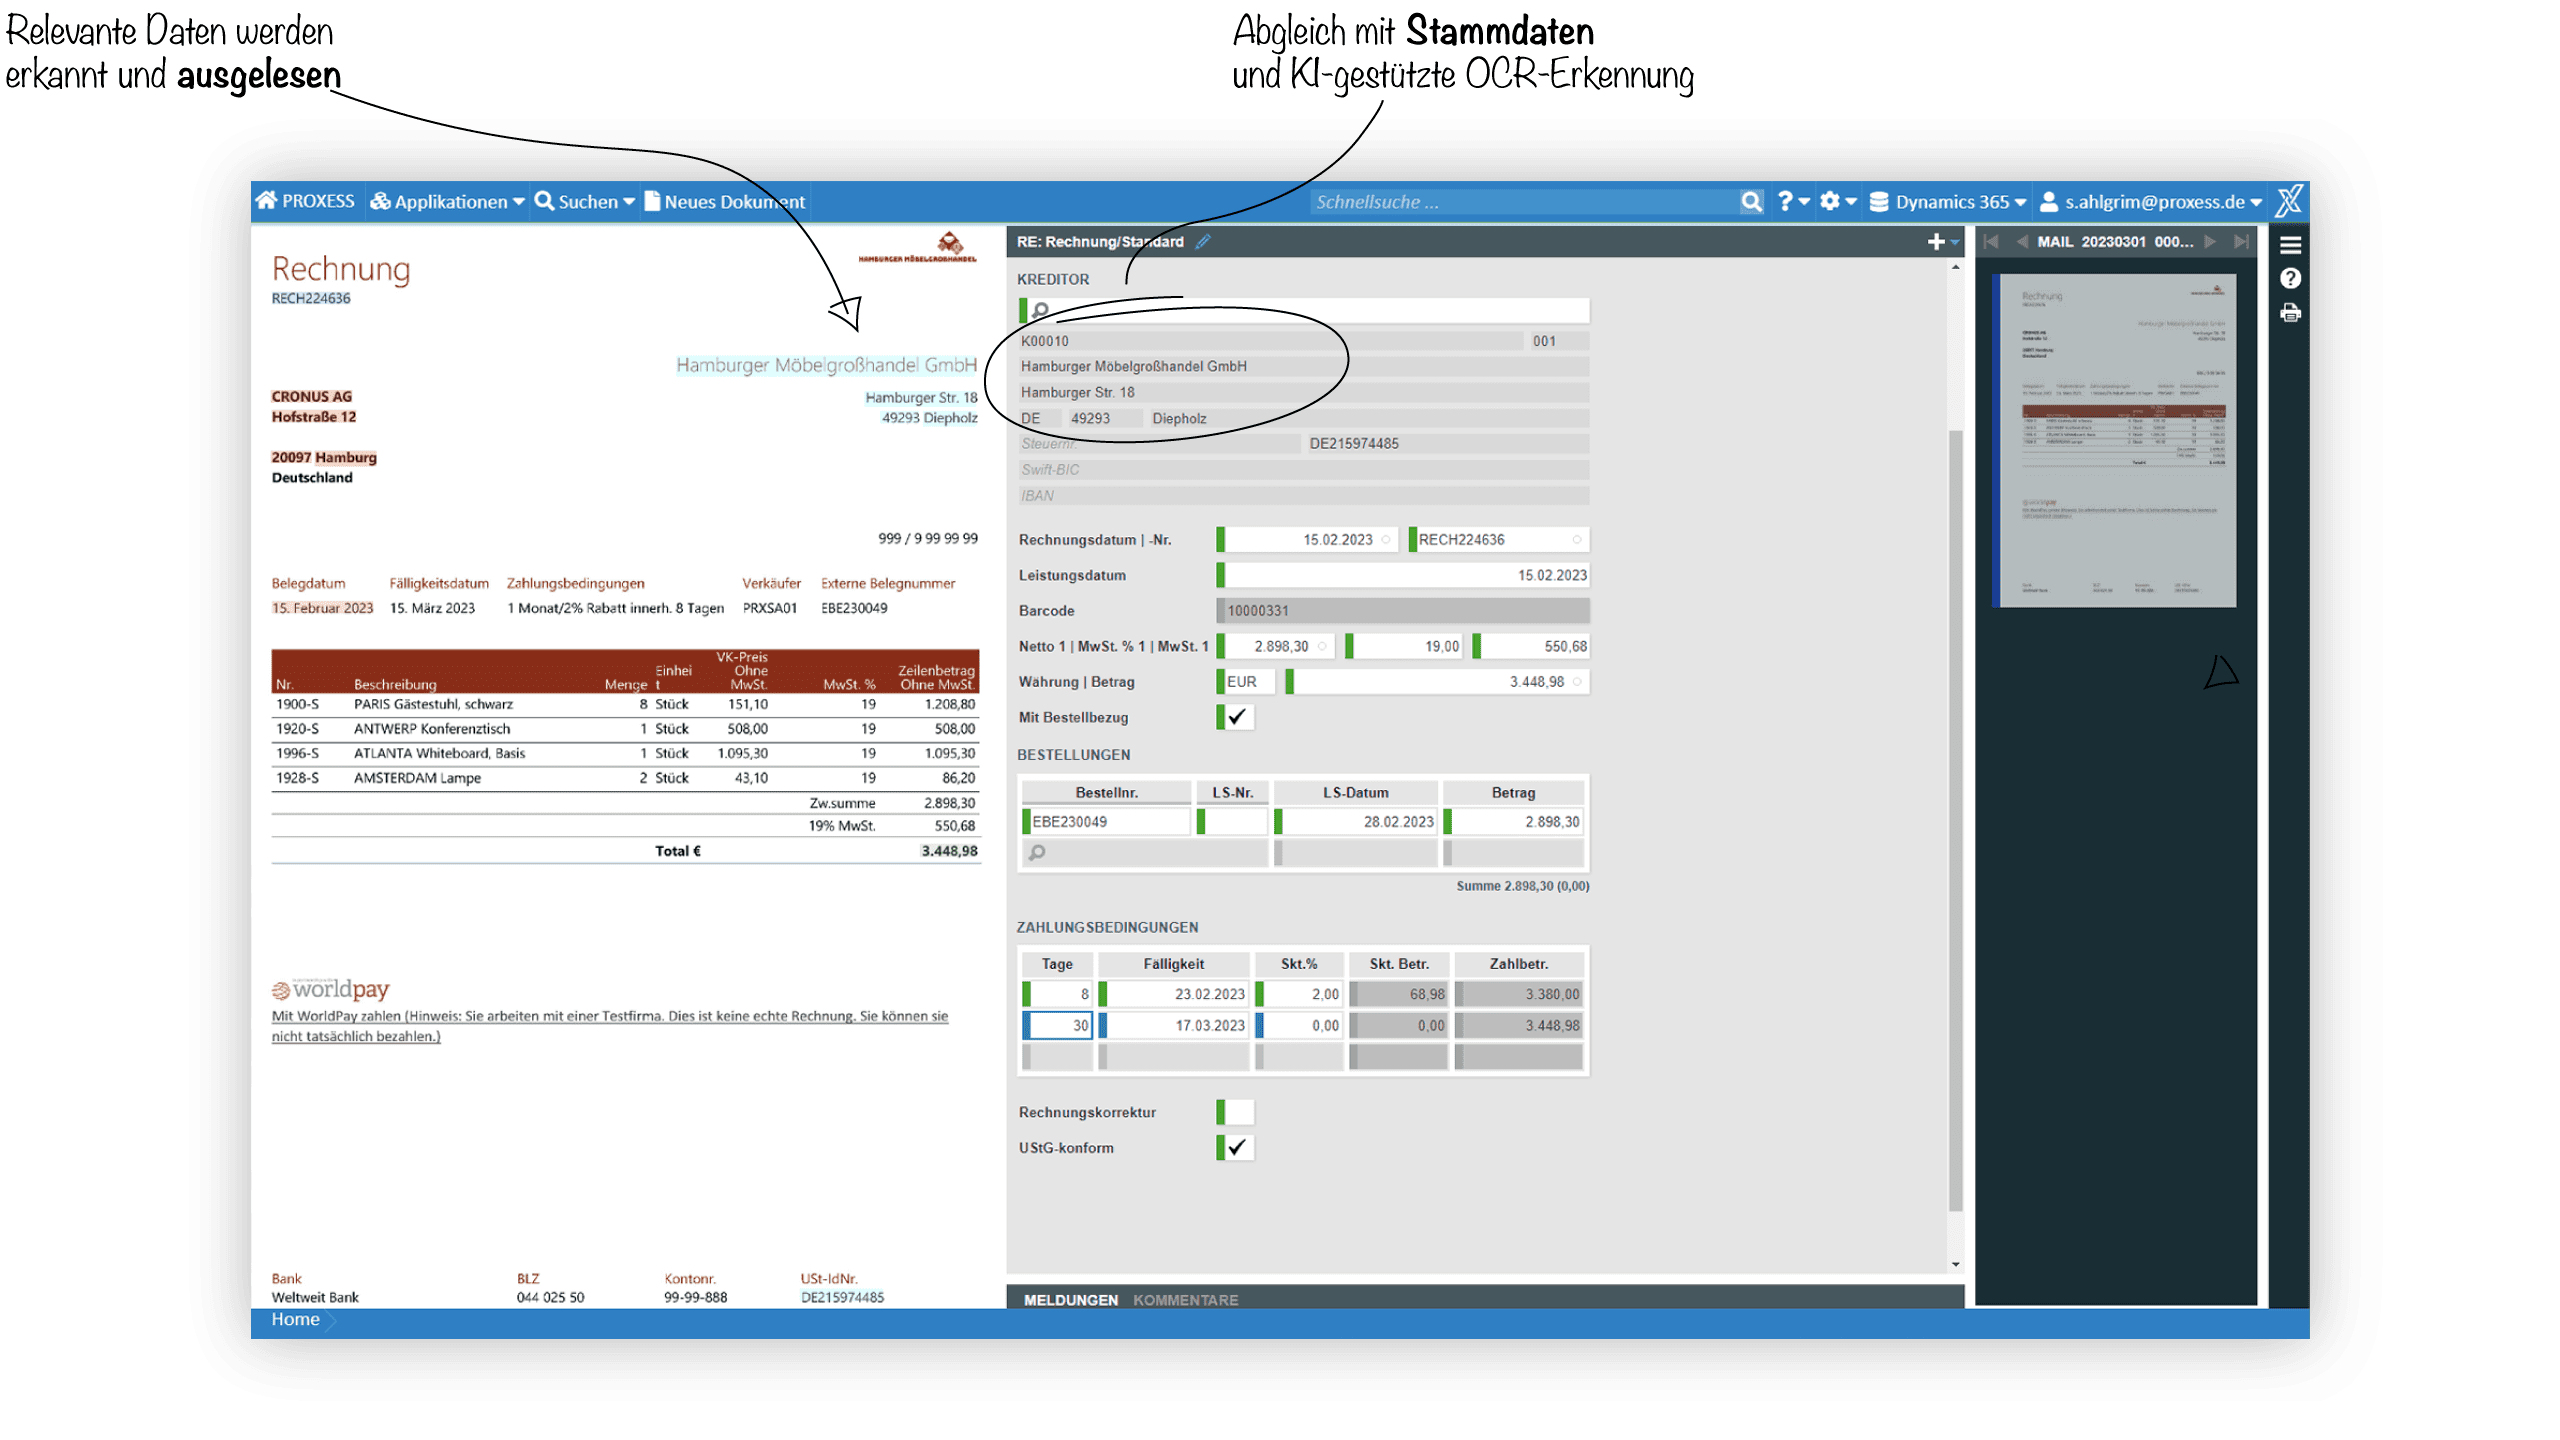Click the MwSt. % field 19,00
The image size is (2560, 1440).
1404,646
